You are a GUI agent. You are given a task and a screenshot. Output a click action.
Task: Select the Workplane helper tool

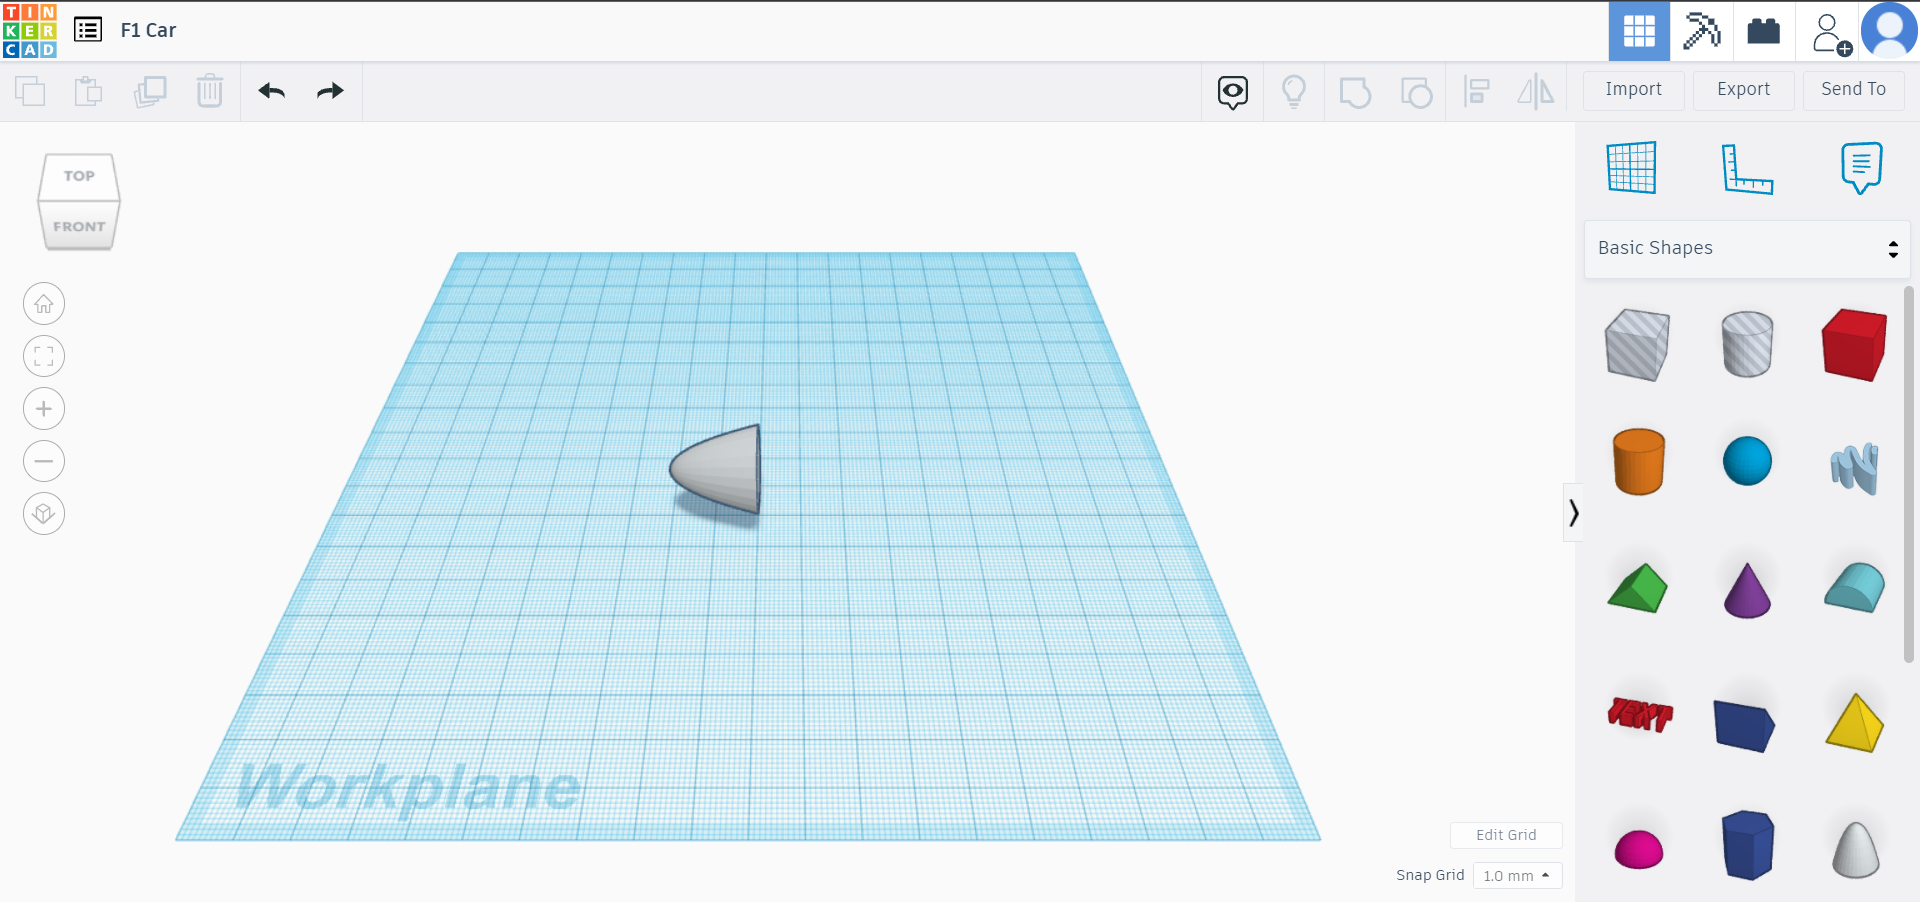[x=1632, y=167]
